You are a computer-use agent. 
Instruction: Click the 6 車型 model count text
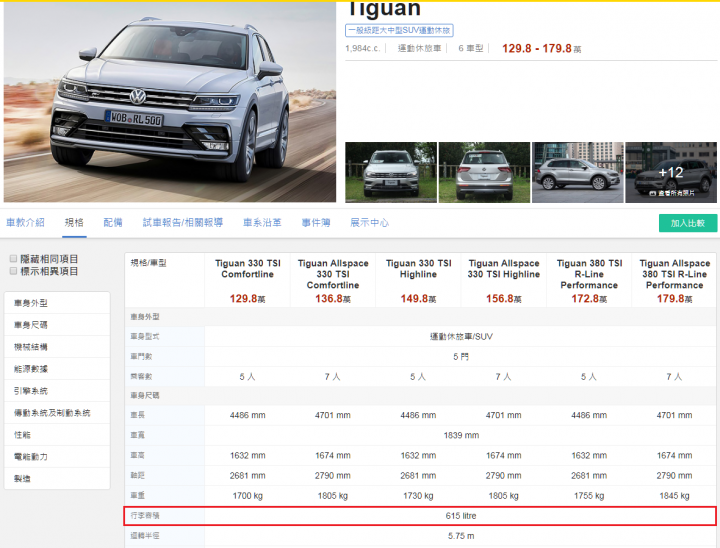pyautogui.click(x=471, y=48)
